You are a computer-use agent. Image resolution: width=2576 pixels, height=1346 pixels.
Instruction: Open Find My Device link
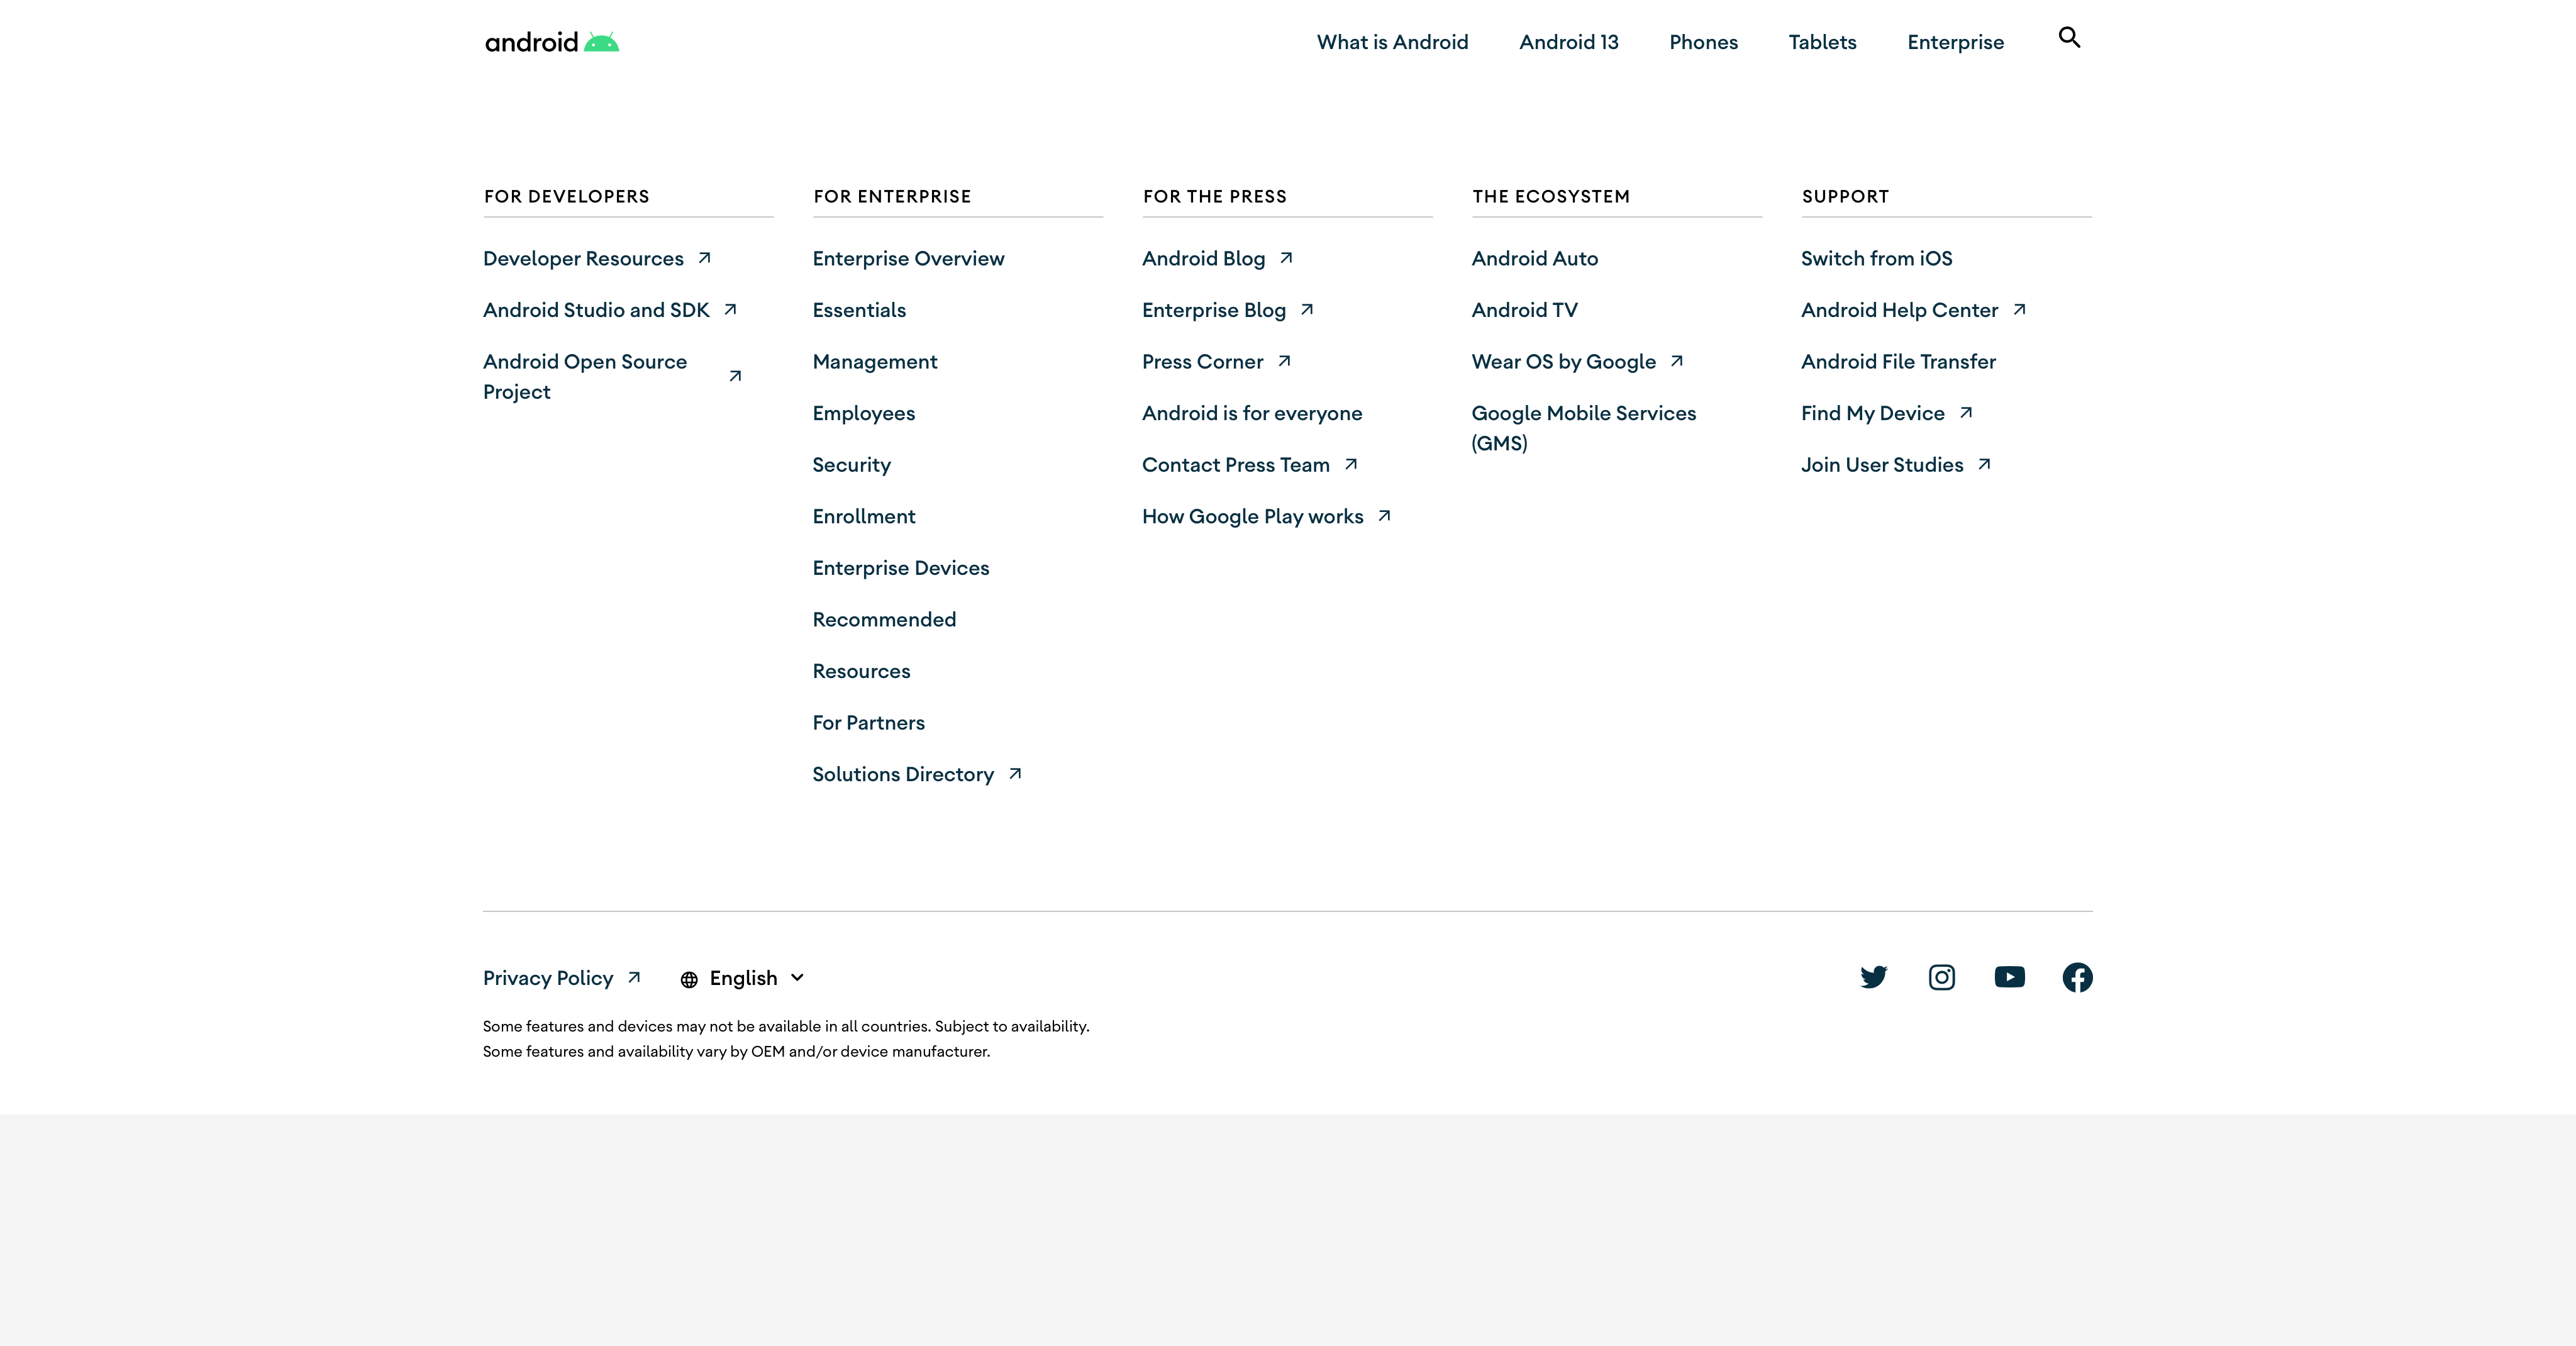[x=1887, y=413]
